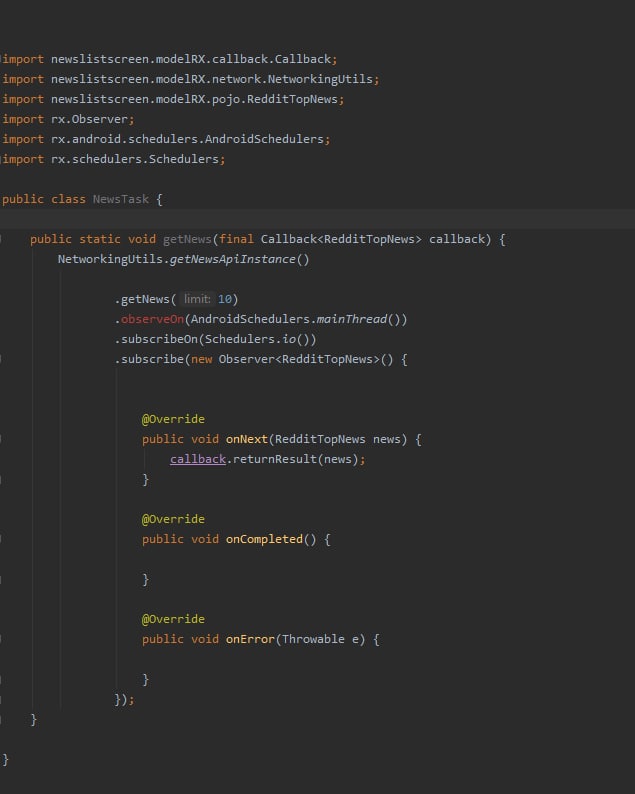Image resolution: width=635 pixels, height=794 pixels.
Task: Click the mainThread() call
Action: (359, 319)
